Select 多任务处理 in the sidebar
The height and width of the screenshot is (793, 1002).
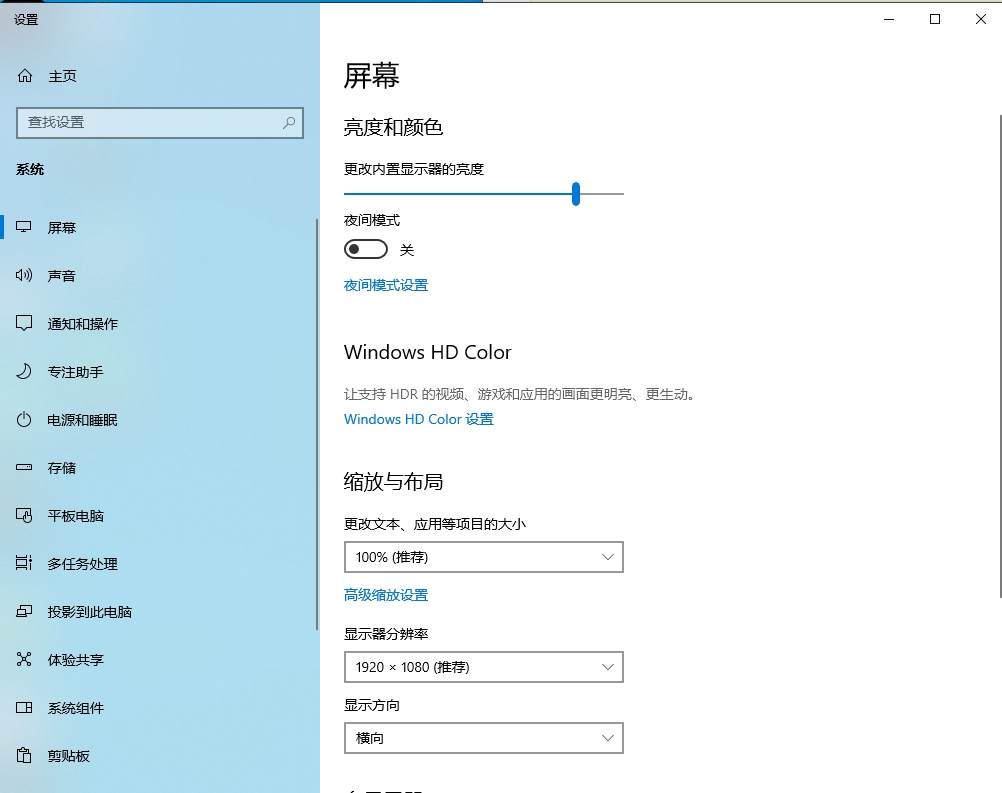[82, 564]
